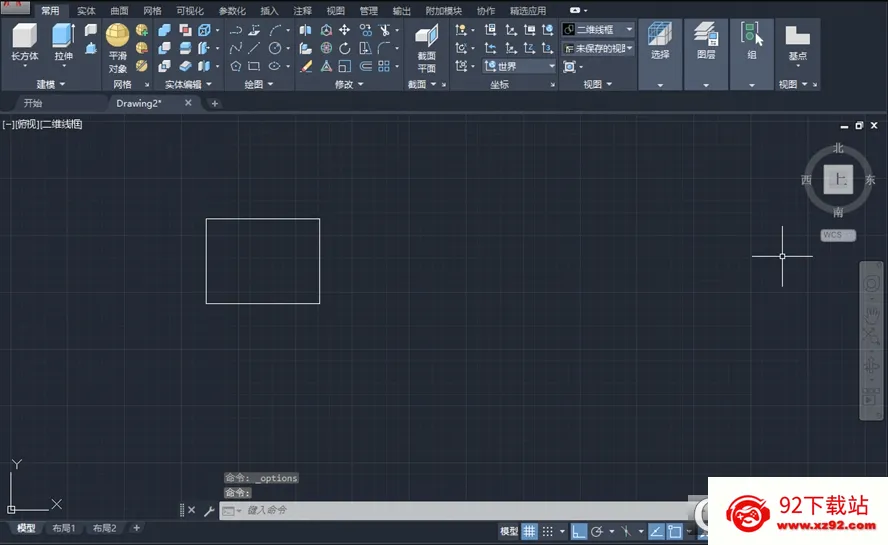
Task: Open the 布局2 layout tab
Action: [x=104, y=528]
